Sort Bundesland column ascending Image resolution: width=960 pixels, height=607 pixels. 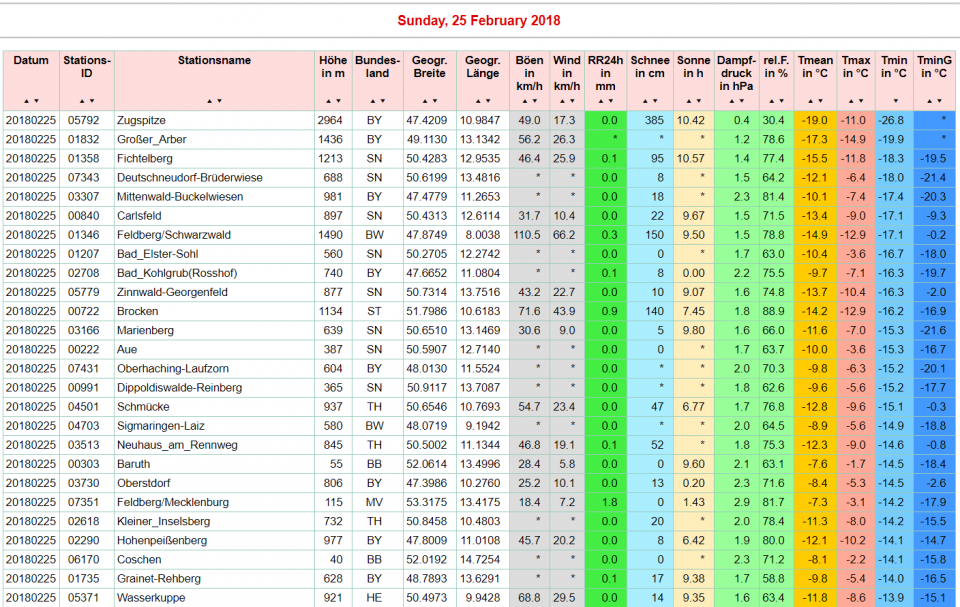372,101
